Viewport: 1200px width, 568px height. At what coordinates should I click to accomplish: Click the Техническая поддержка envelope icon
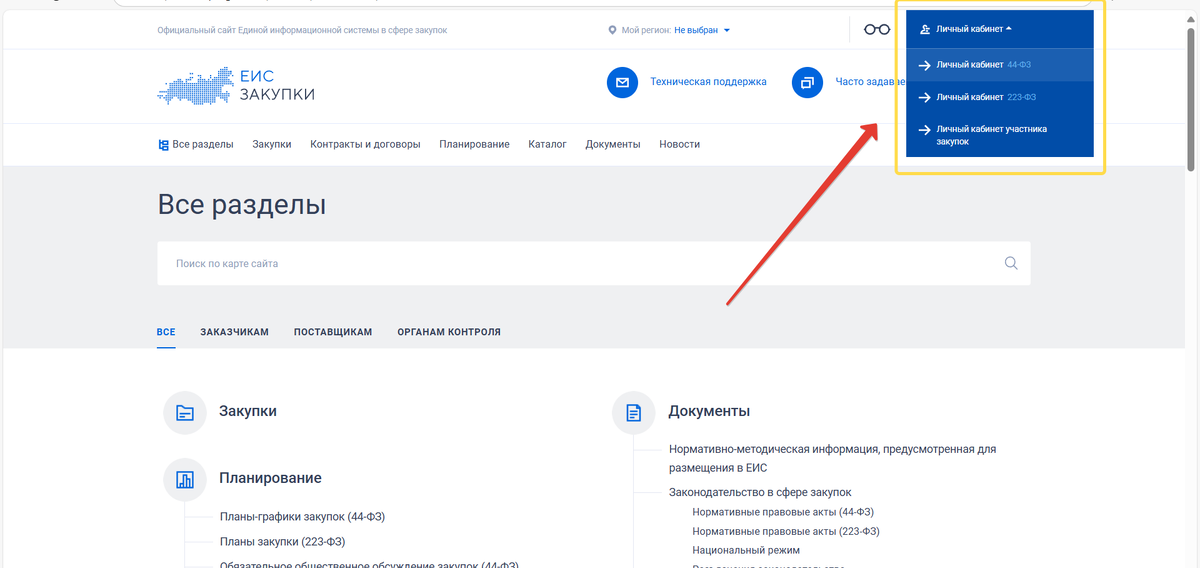point(622,82)
